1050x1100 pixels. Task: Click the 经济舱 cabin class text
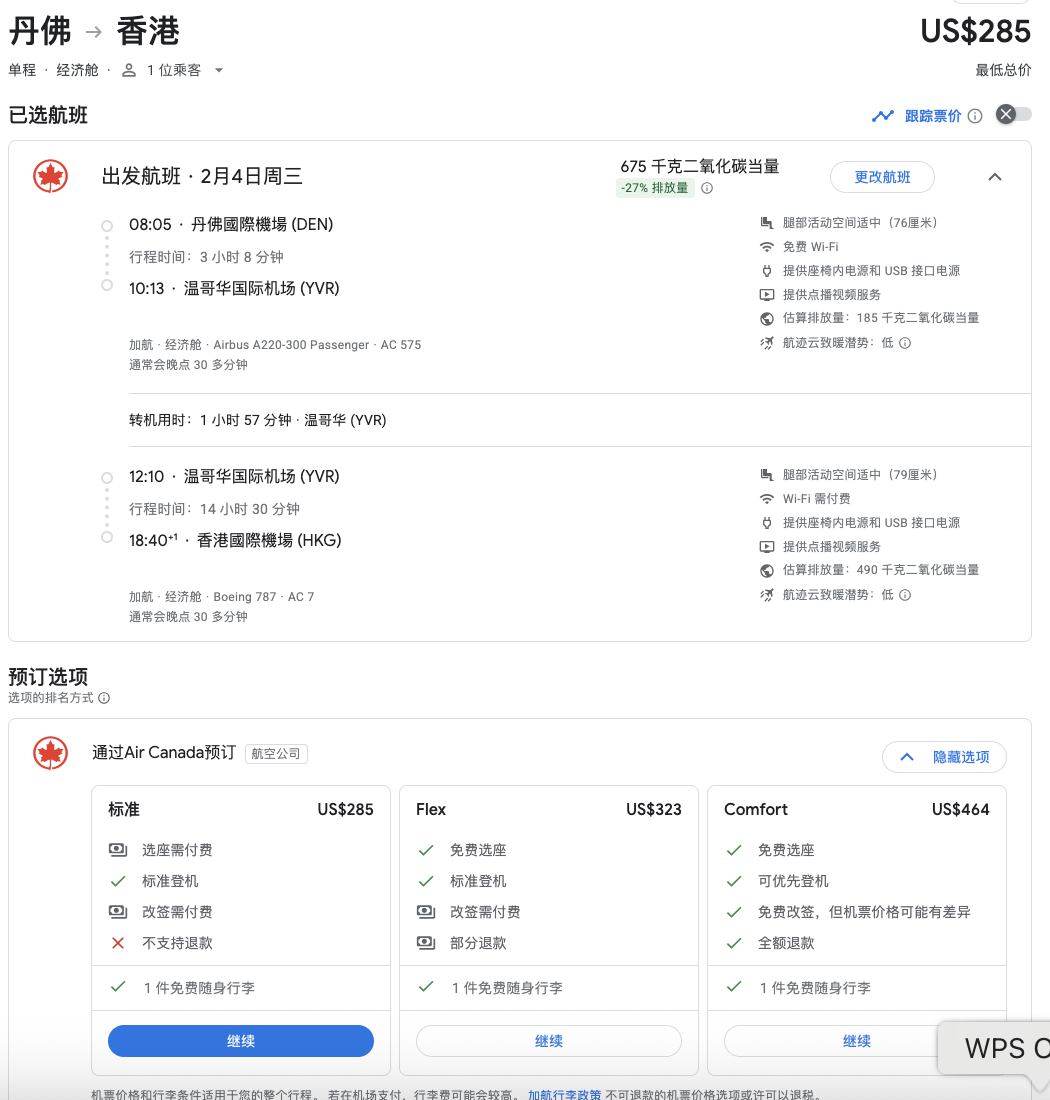click(77, 70)
